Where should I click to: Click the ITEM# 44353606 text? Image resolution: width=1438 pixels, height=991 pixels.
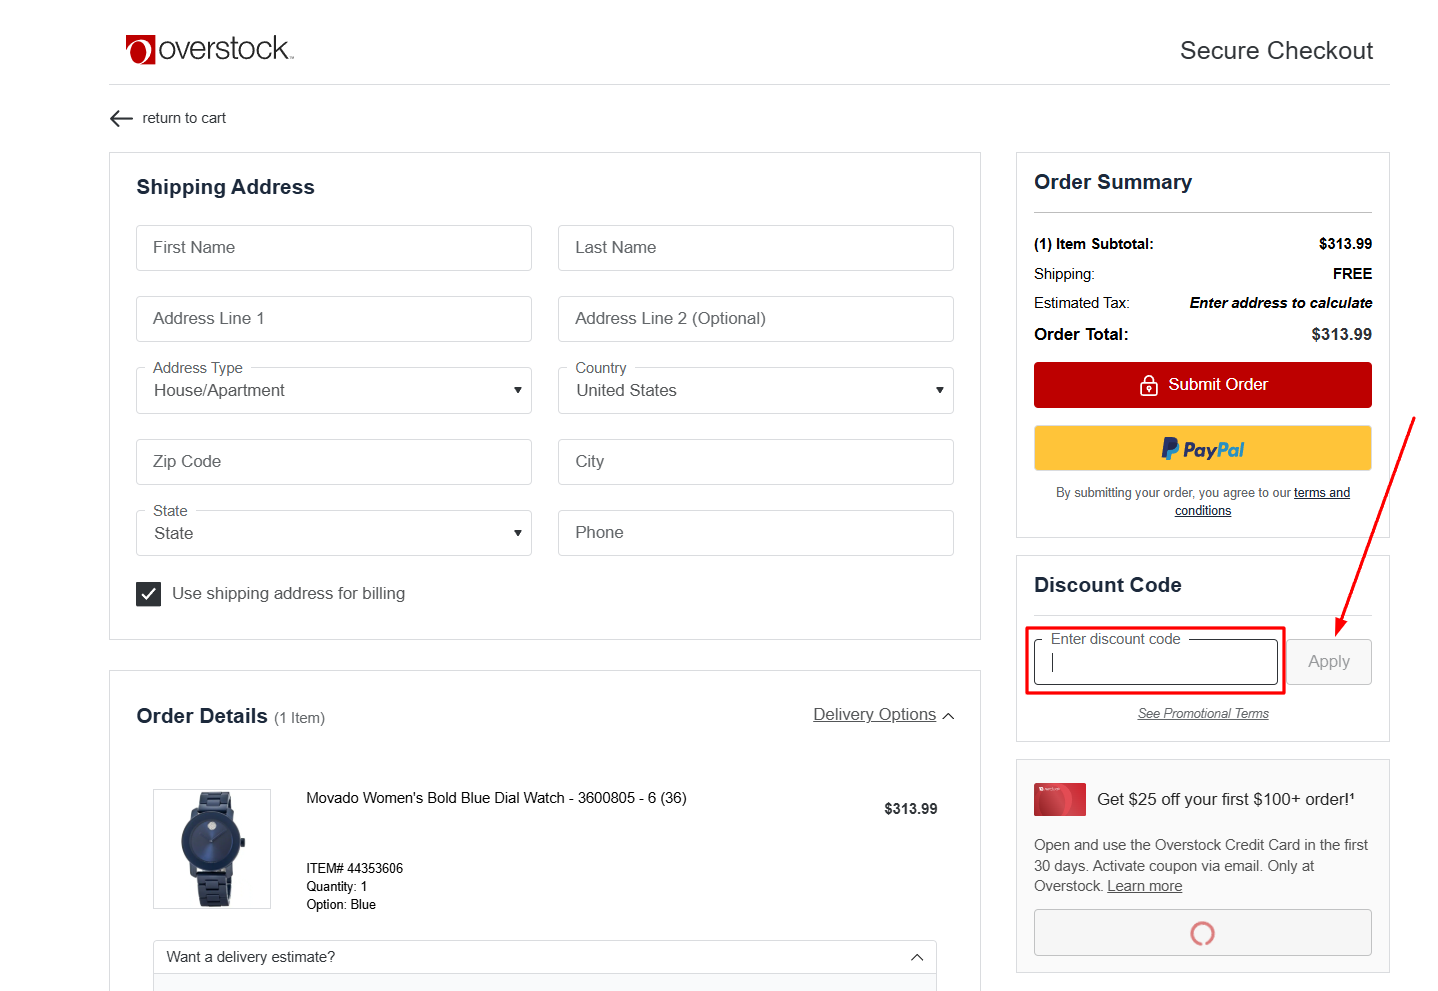tap(355, 868)
